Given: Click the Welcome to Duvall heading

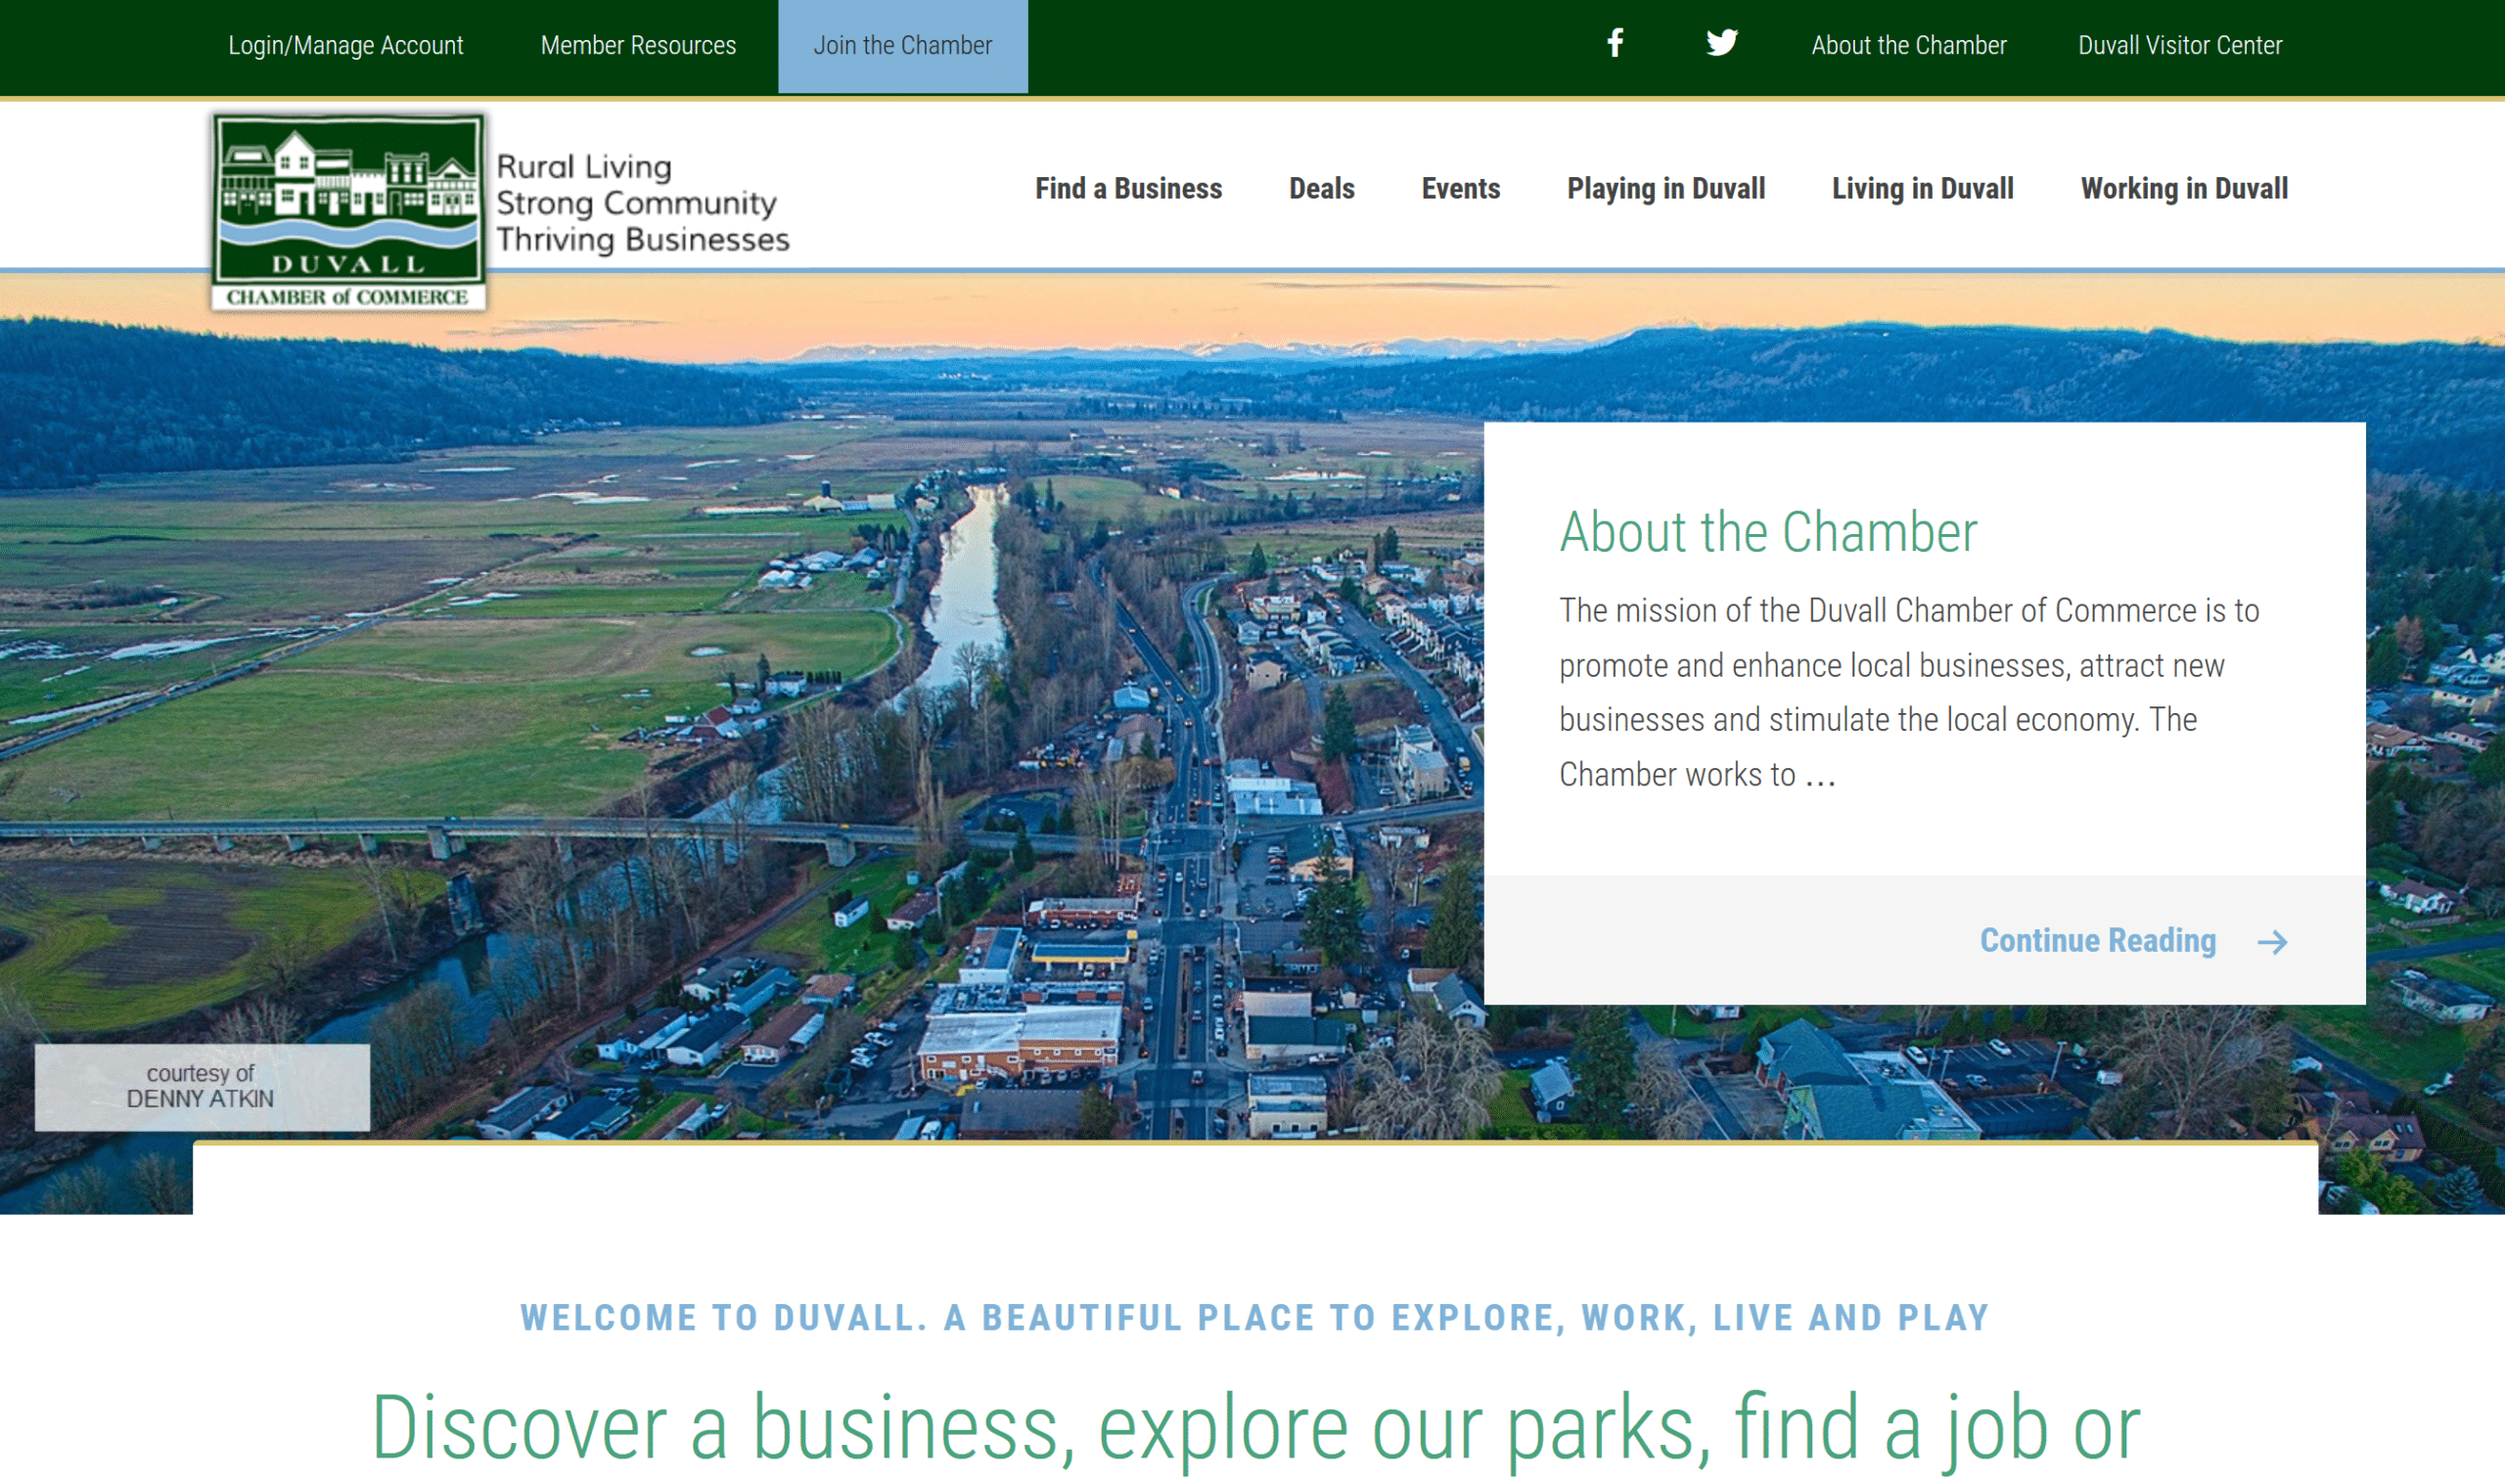Looking at the screenshot, I should click(x=1254, y=1317).
